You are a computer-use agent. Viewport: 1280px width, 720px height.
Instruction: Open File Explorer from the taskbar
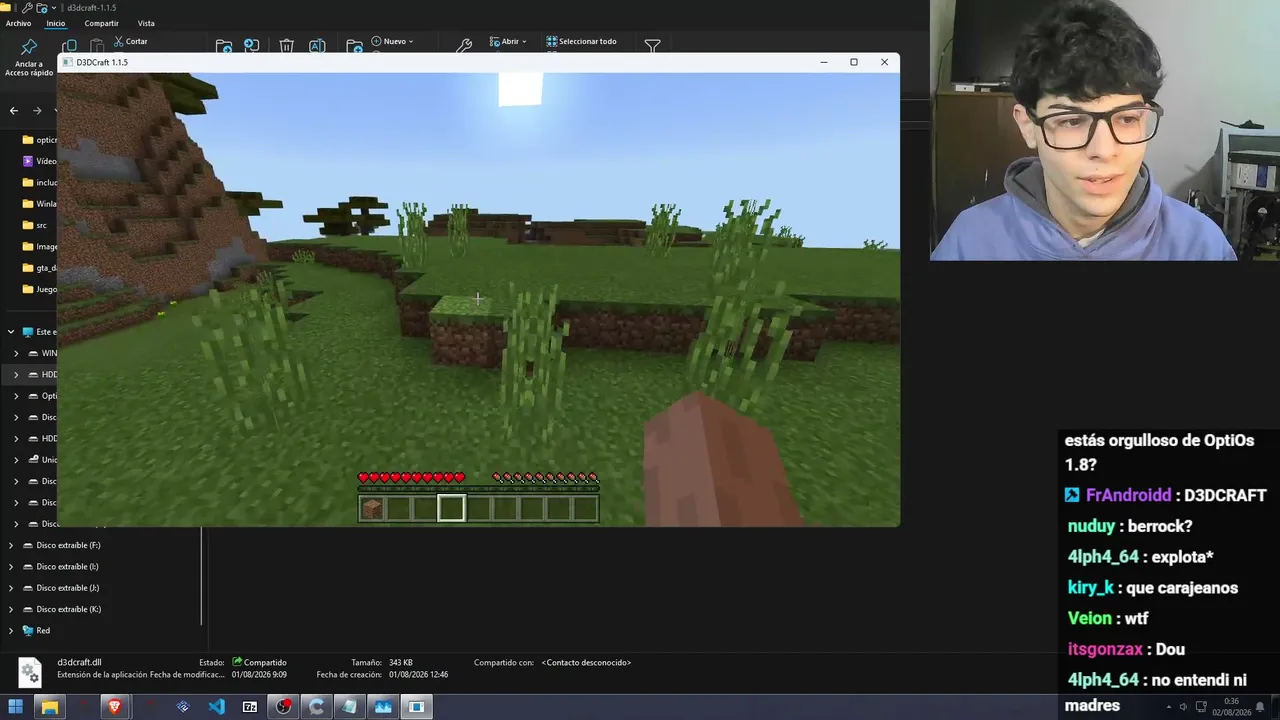pos(49,707)
